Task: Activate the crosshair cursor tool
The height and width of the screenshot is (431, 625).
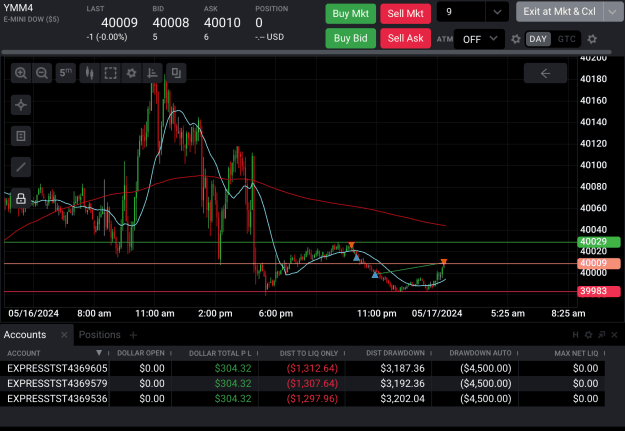Action: pyautogui.click(x=21, y=105)
